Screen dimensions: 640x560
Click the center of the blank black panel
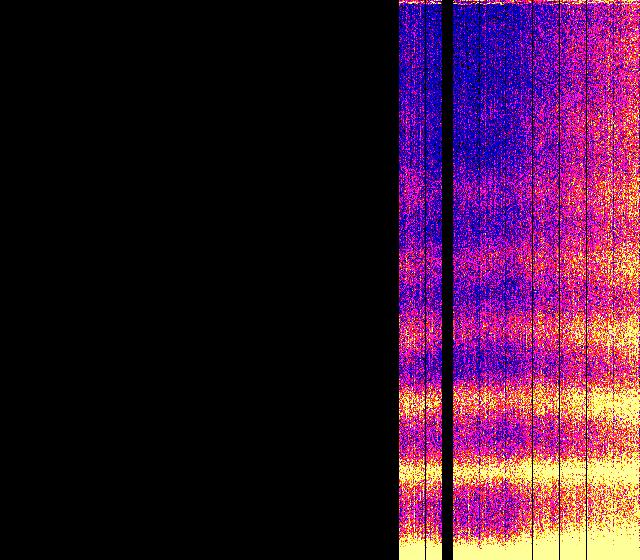(199, 280)
